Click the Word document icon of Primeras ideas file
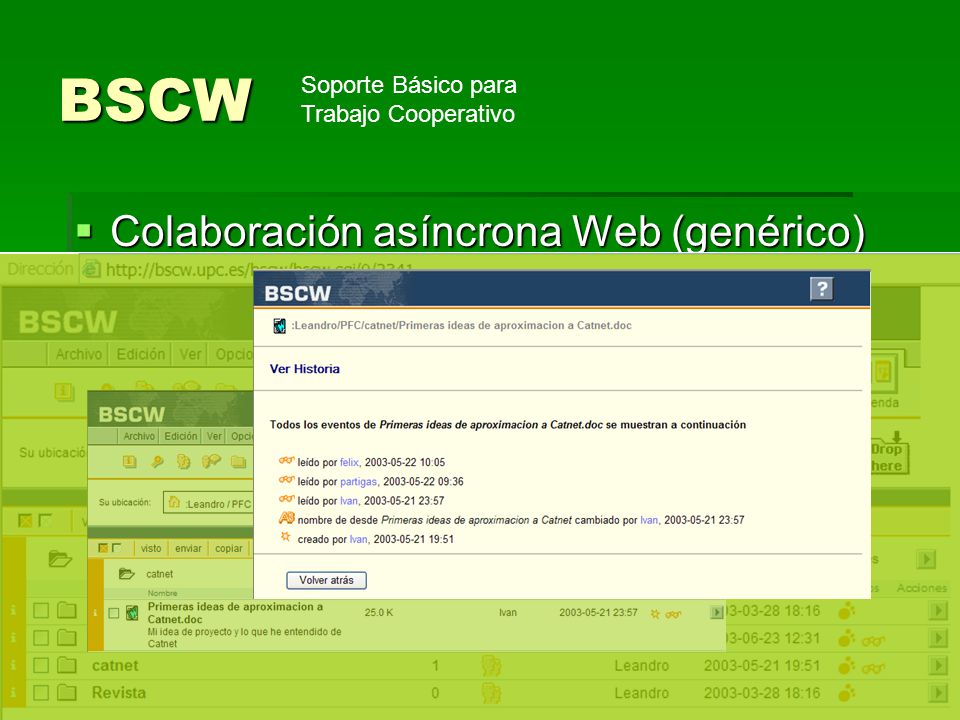This screenshot has width=960, height=720. 132,613
